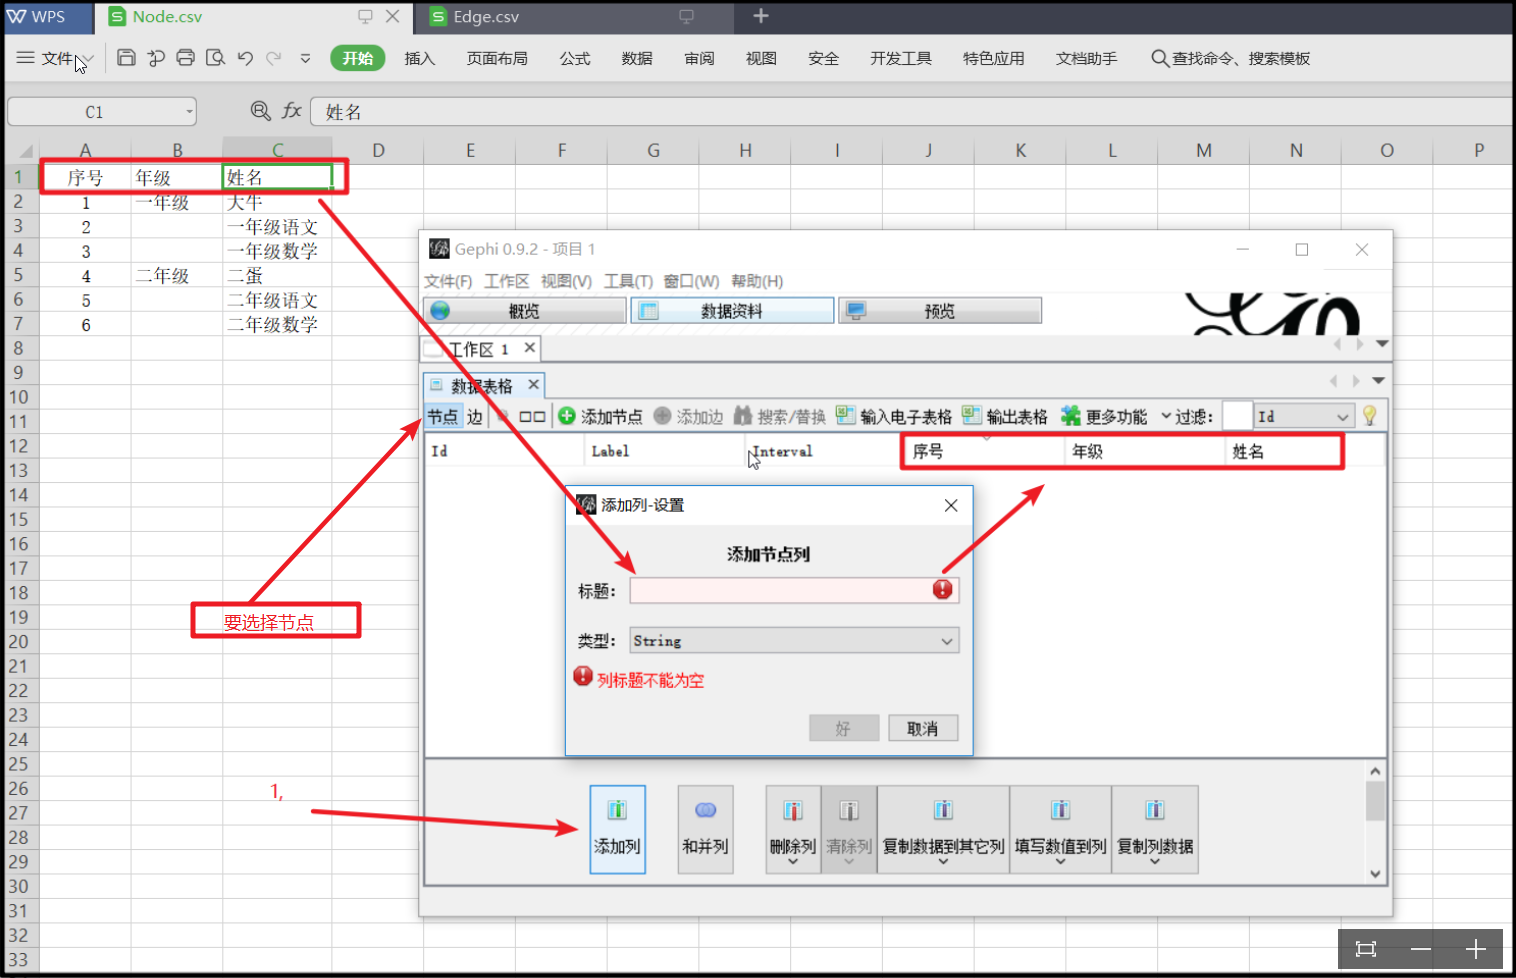The height and width of the screenshot is (978, 1516).
Task: Close the 工作区 1 tab
Action: tap(530, 347)
